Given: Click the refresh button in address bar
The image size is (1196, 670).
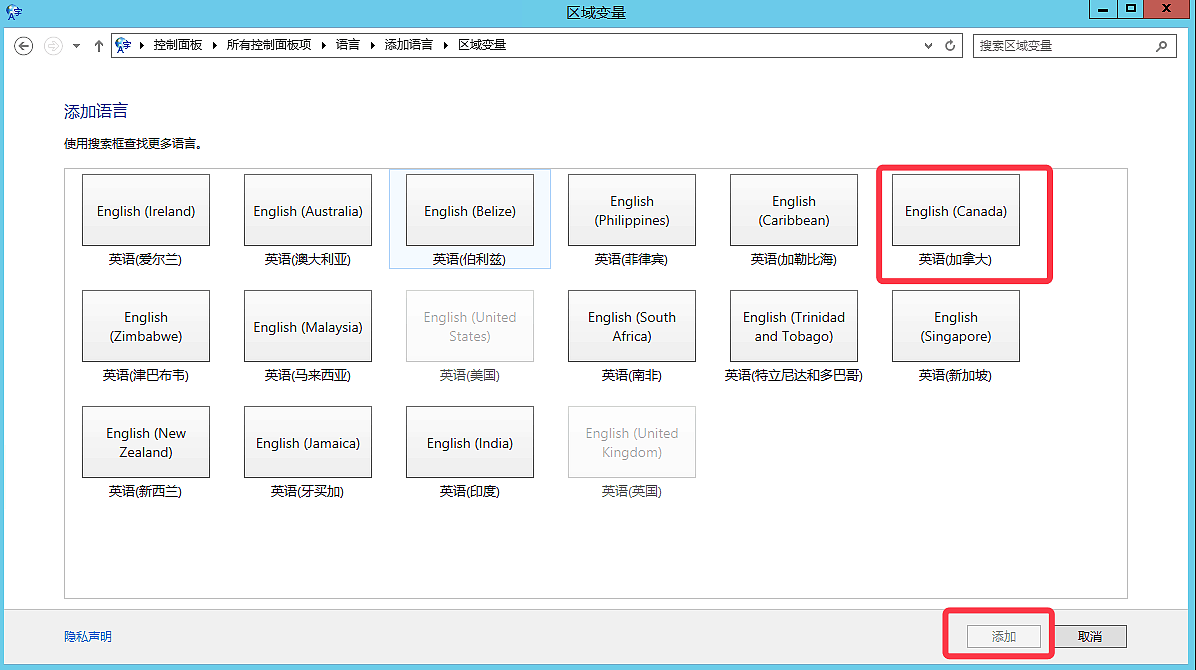Looking at the screenshot, I should pos(950,45).
